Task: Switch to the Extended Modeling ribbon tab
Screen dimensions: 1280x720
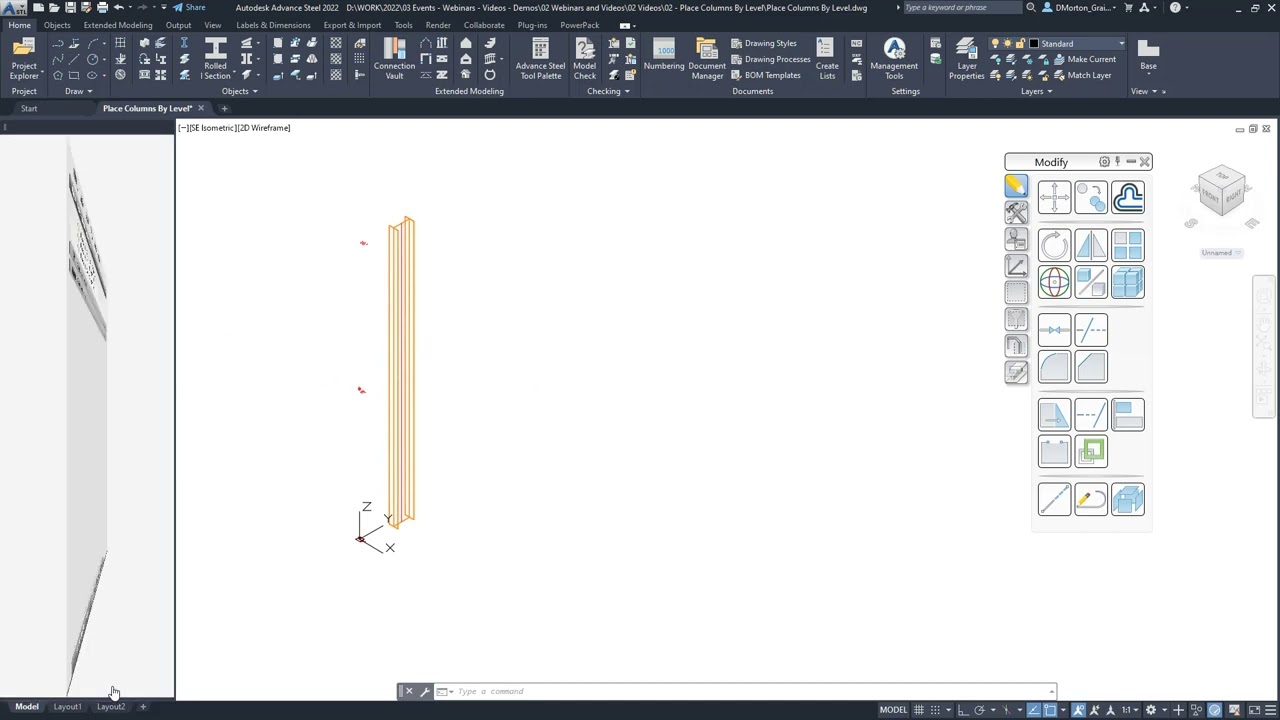Action: pyautogui.click(x=118, y=25)
